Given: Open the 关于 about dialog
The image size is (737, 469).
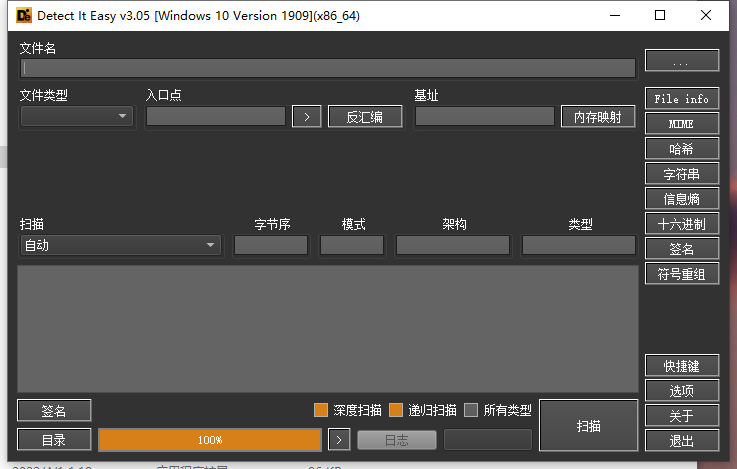Looking at the screenshot, I should point(682,415).
